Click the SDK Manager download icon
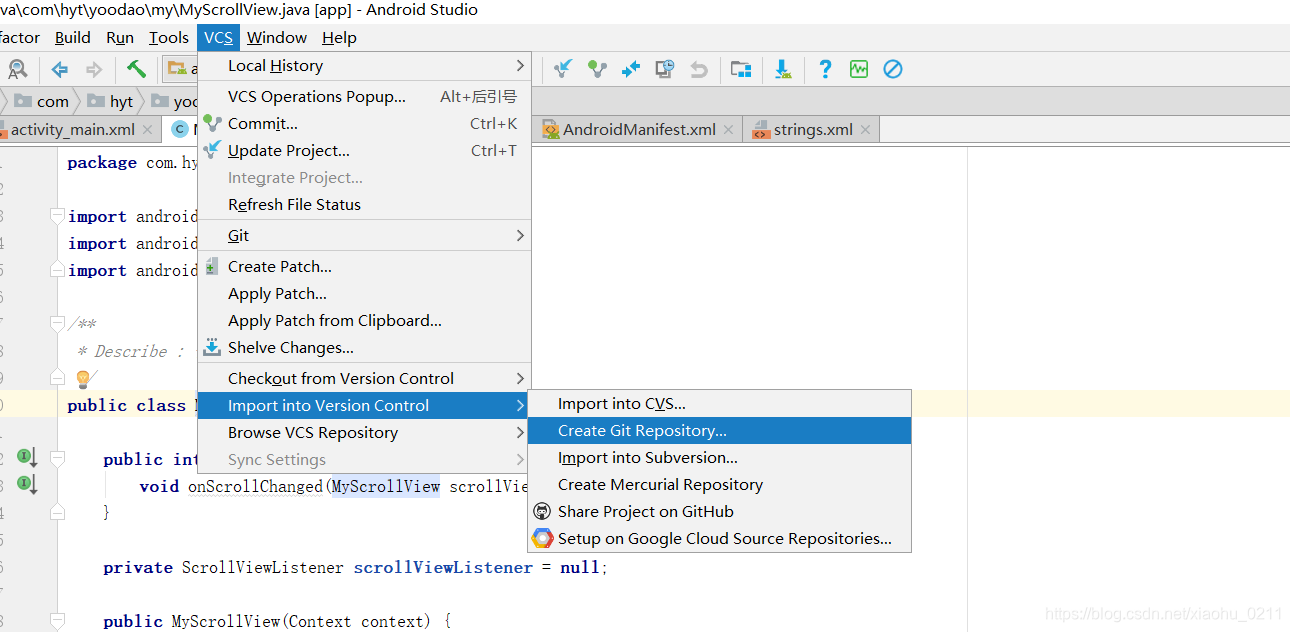The image size is (1290, 632). 783,69
